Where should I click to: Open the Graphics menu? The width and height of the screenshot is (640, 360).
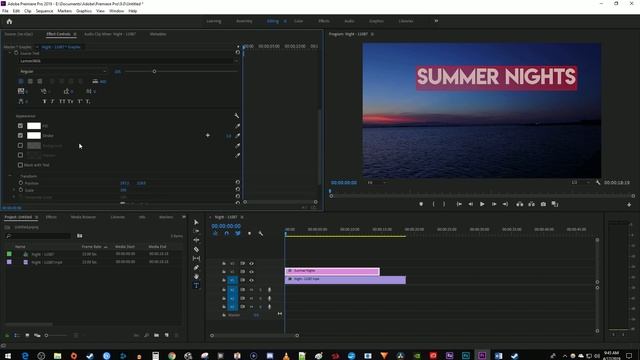click(x=84, y=11)
